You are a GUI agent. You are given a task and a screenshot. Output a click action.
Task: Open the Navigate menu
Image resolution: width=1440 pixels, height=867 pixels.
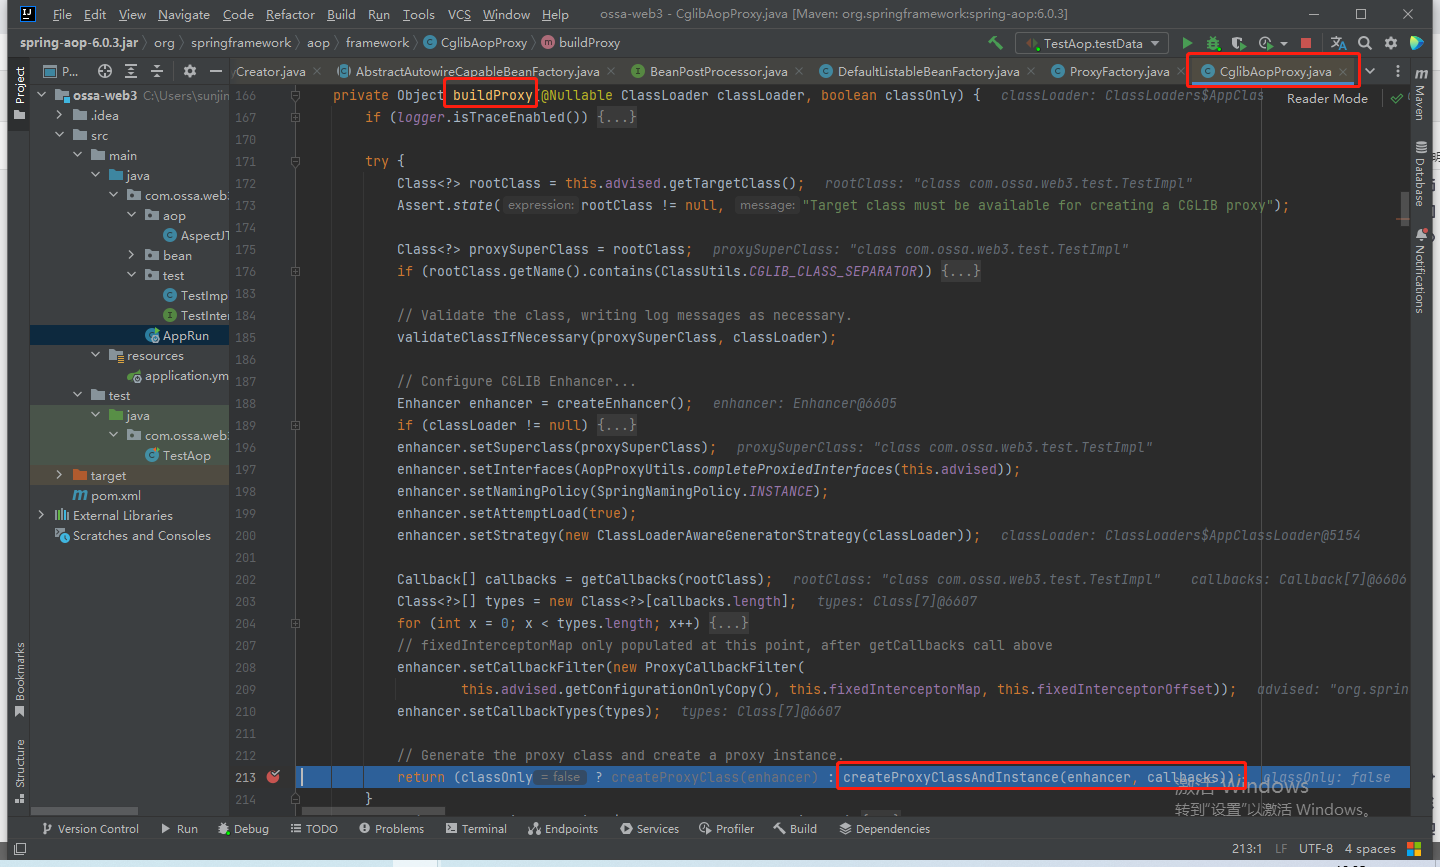click(184, 14)
